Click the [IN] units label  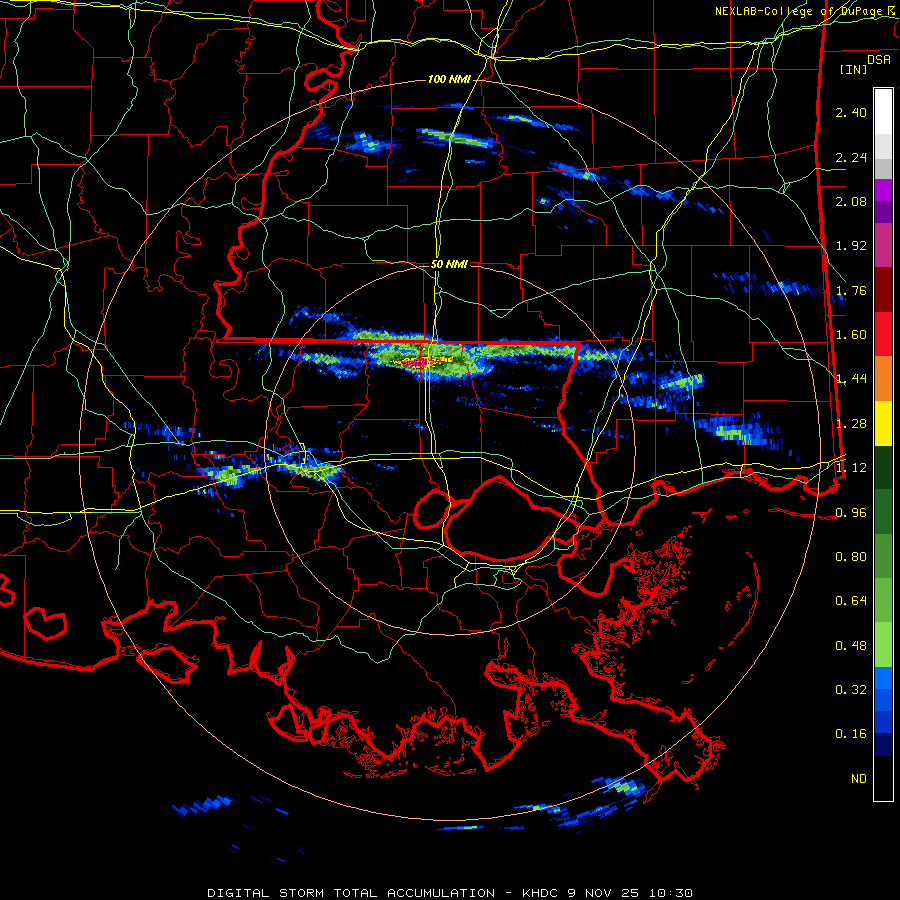point(854,69)
